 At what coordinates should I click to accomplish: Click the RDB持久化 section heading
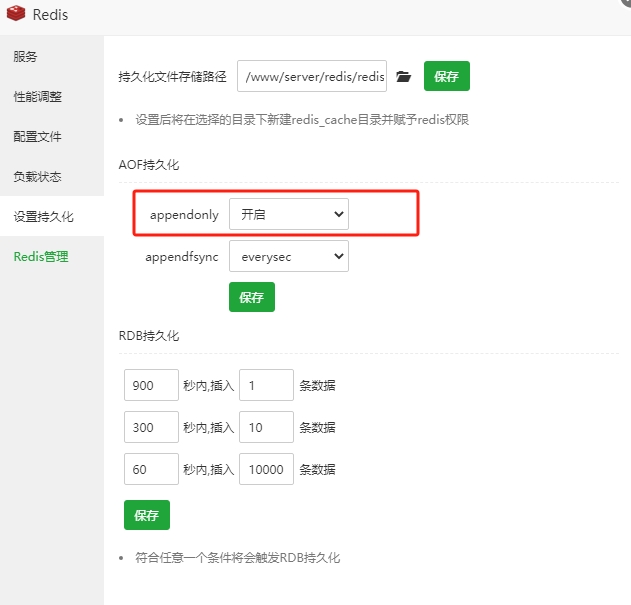coord(149,336)
